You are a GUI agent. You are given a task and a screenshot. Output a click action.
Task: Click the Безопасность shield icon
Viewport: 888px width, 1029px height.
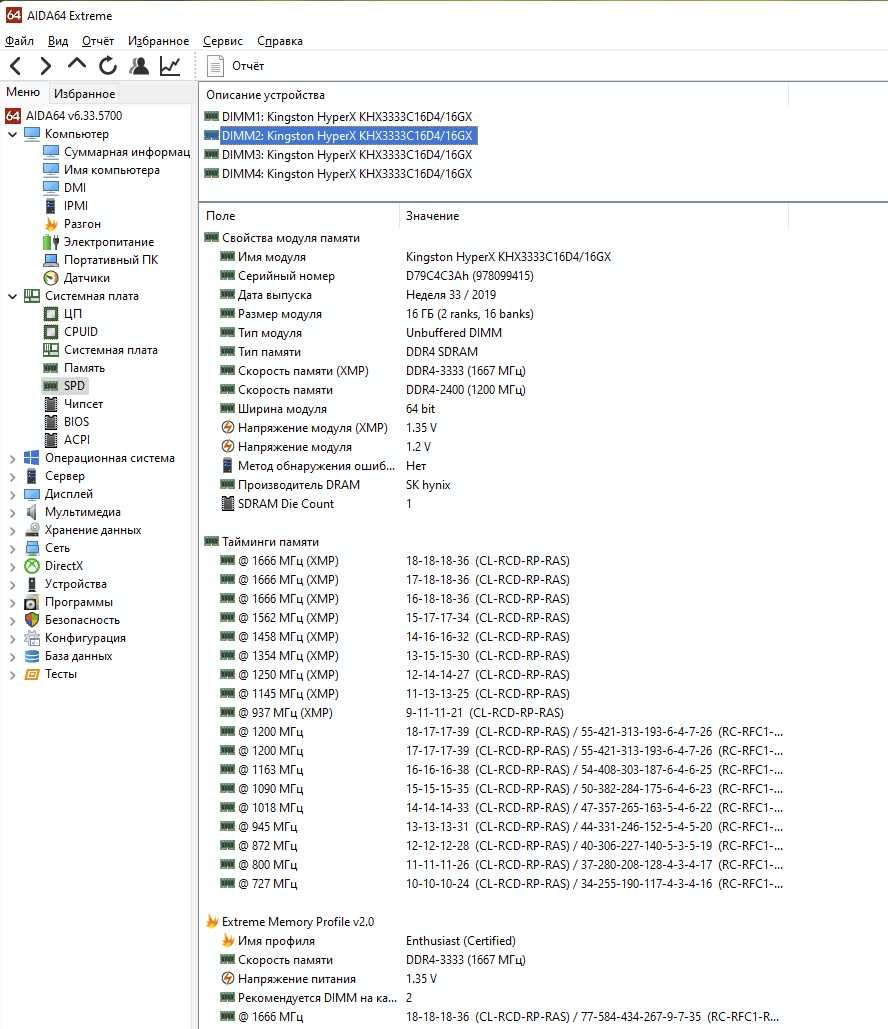(32, 620)
